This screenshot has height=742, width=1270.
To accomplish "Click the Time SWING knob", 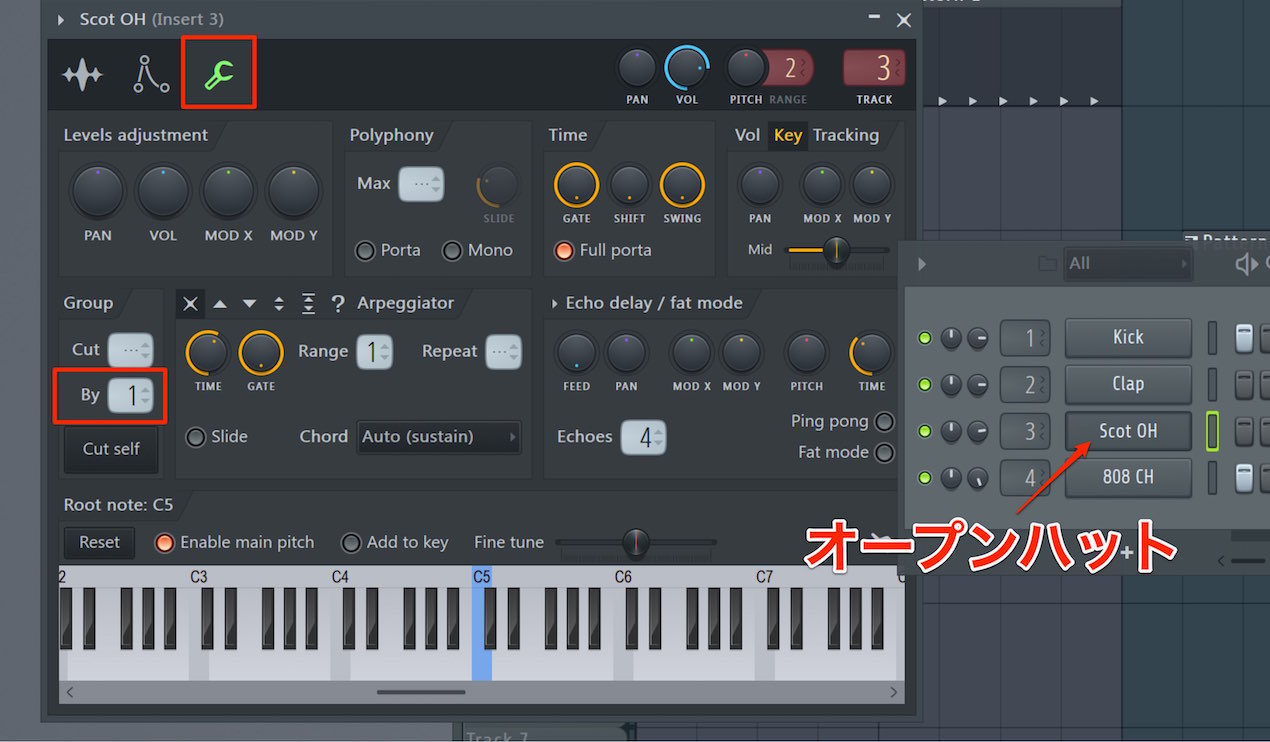I will tap(682, 186).
